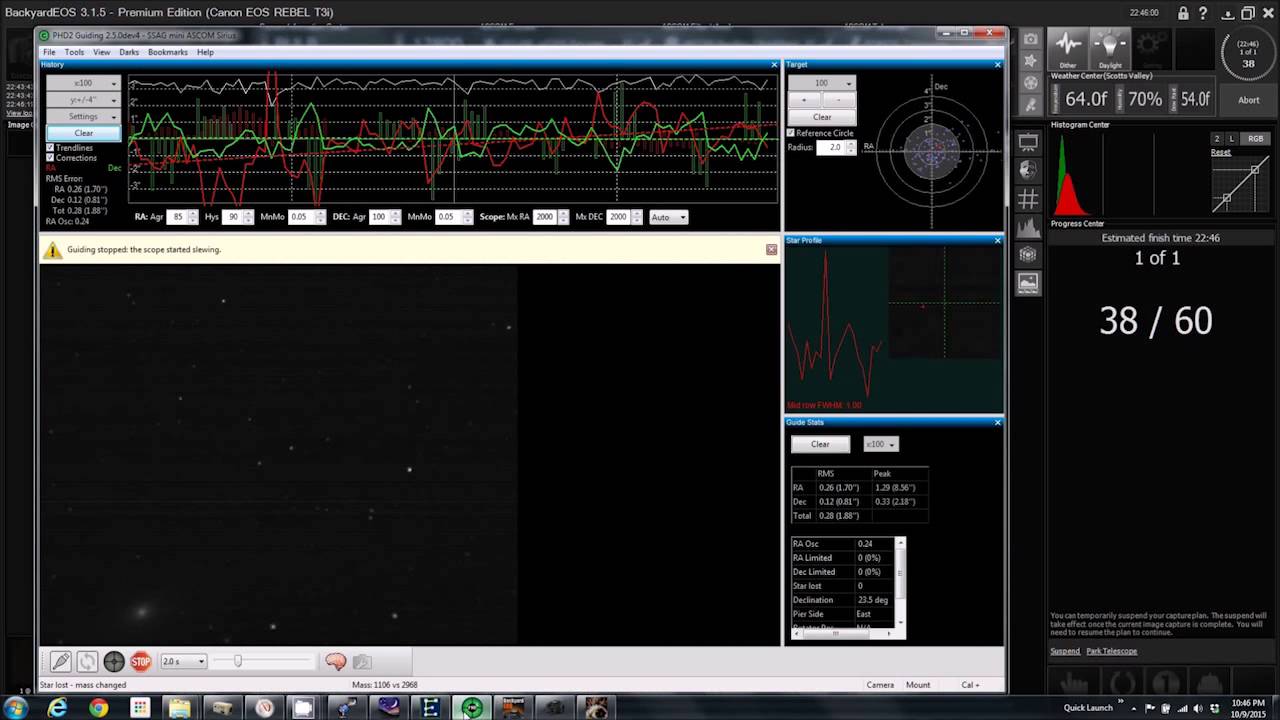Open the PHD2 brain advanced settings icon
Screen dimensions: 1280x720
pos(336,662)
